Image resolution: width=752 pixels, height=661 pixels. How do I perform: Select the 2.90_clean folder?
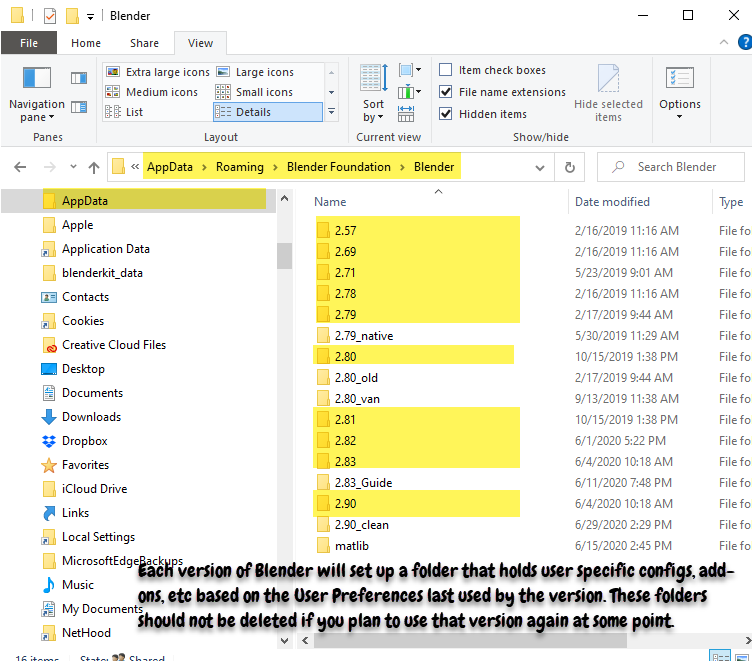(361, 525)
